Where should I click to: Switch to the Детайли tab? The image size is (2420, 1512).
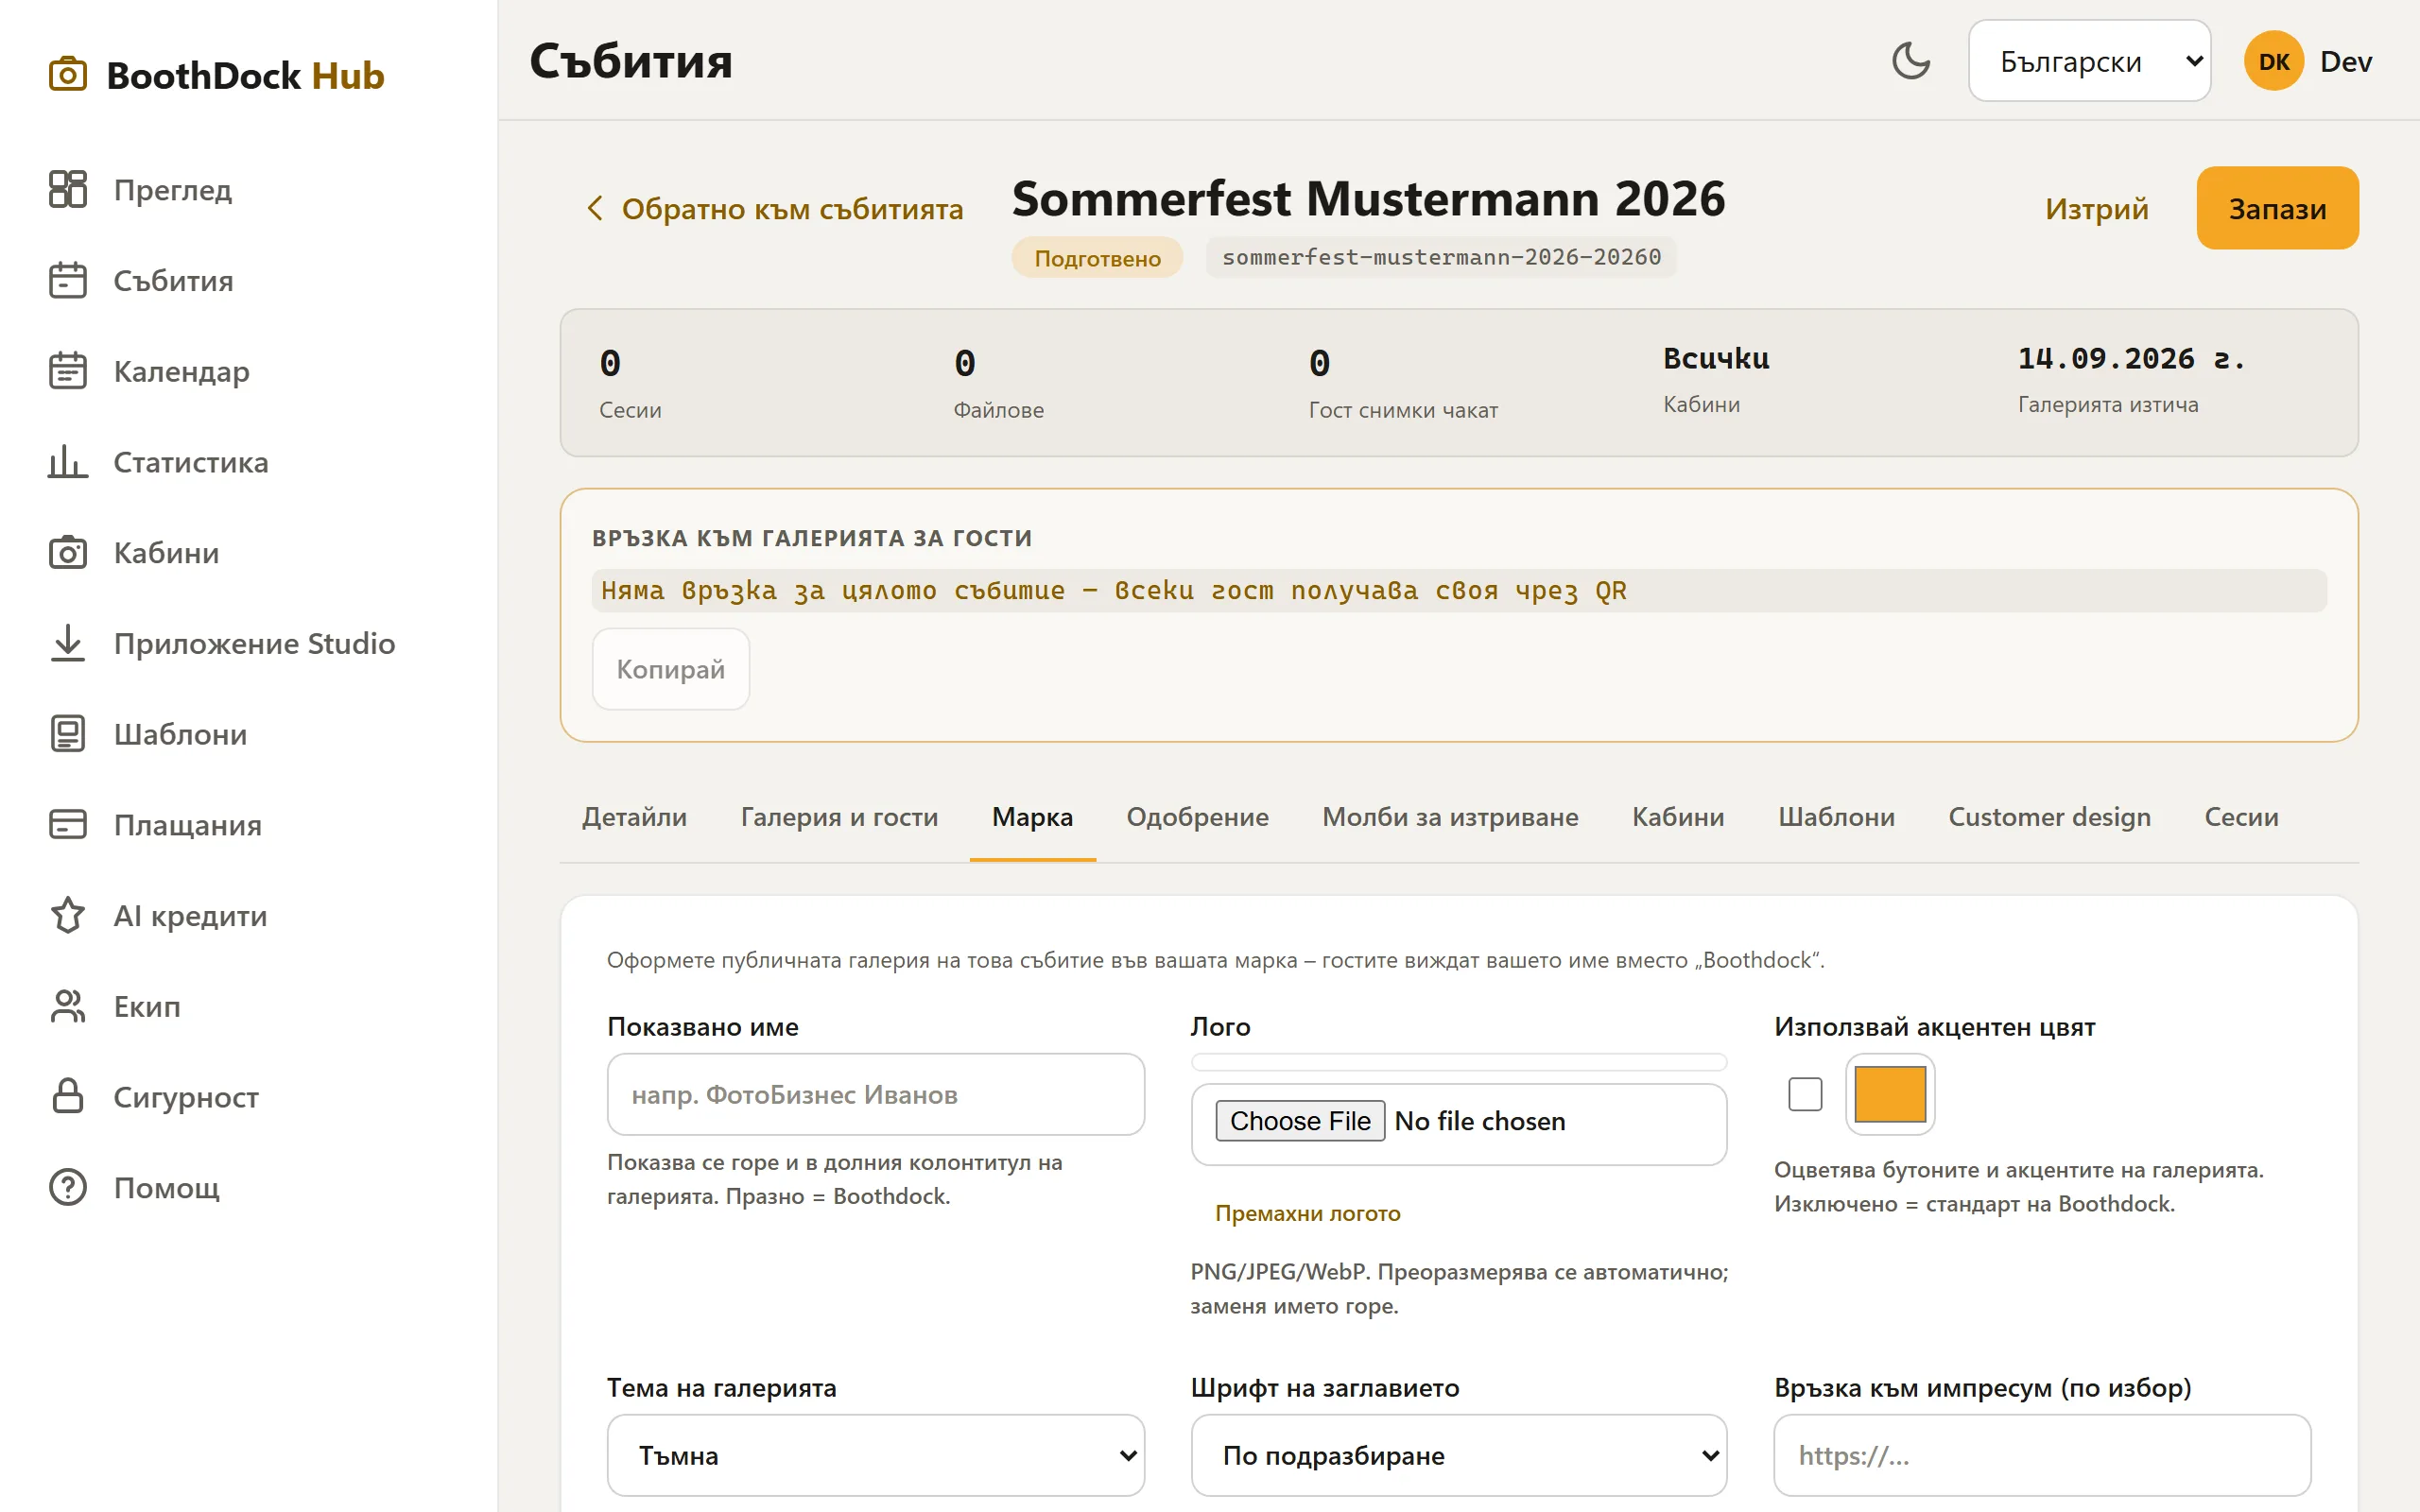click(635, 817)
